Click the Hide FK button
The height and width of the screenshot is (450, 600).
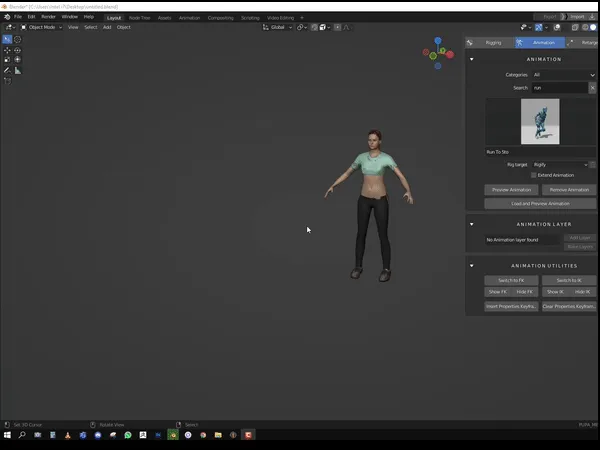[525, 292]
